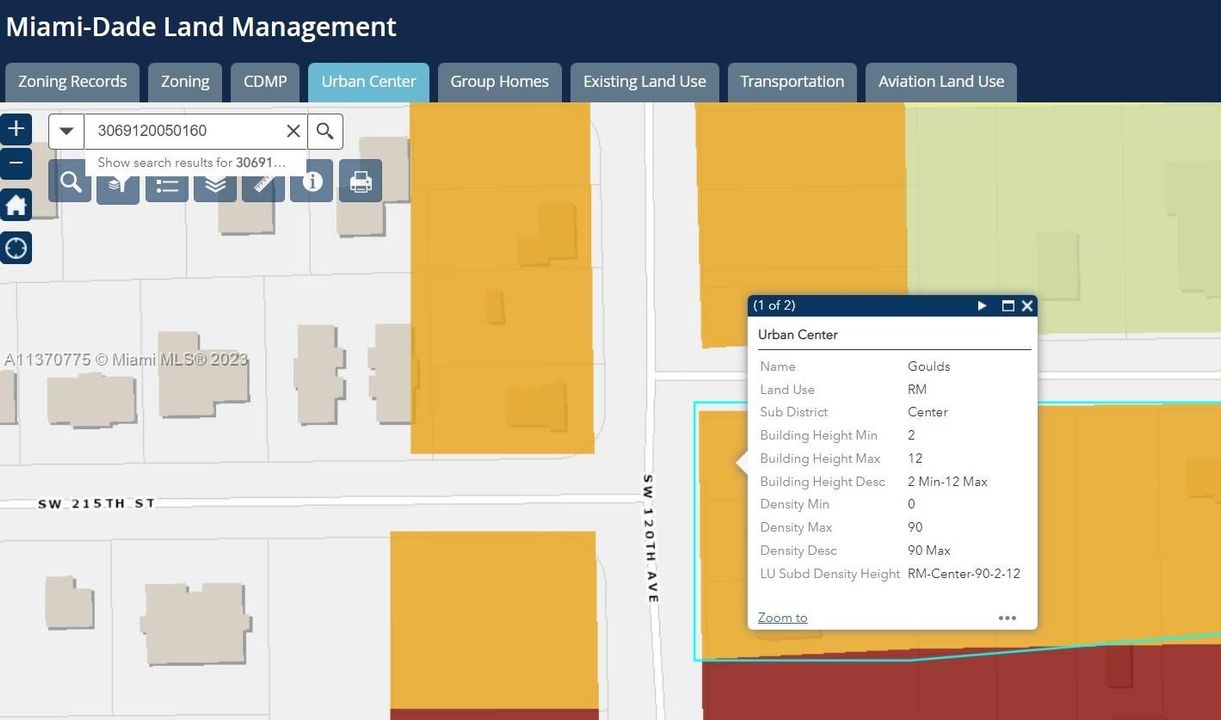The image size is (1221, 720).
Task: Open the Existing Land Use tab
Action: tap(644, 82)
